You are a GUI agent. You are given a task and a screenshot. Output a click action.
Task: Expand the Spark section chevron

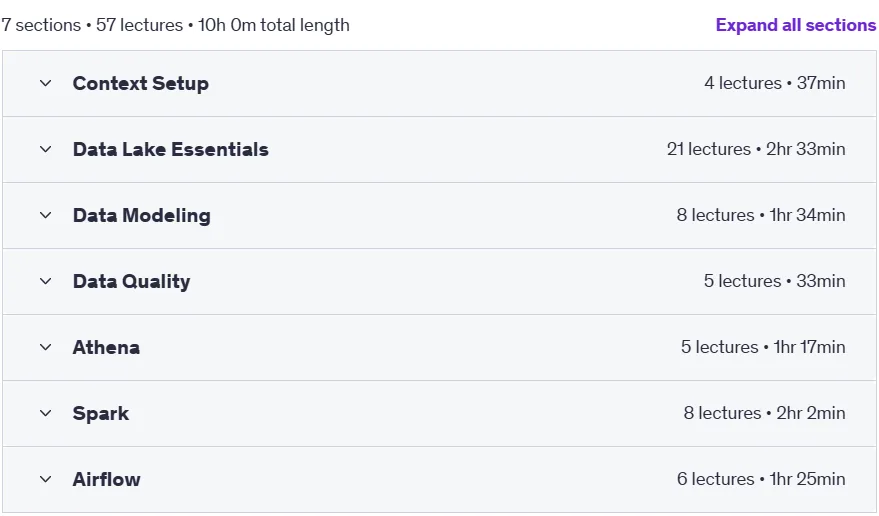(45, 413)
